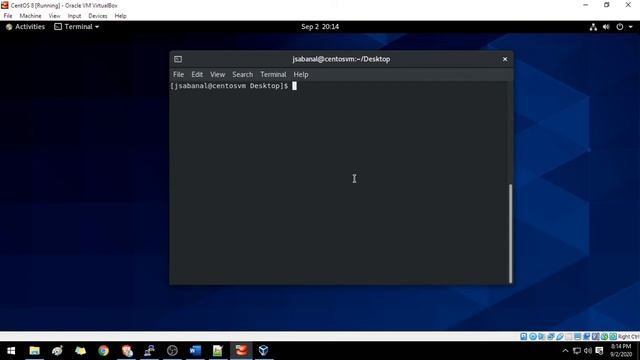Open VirtualBox Devices menu

[98, 16]
